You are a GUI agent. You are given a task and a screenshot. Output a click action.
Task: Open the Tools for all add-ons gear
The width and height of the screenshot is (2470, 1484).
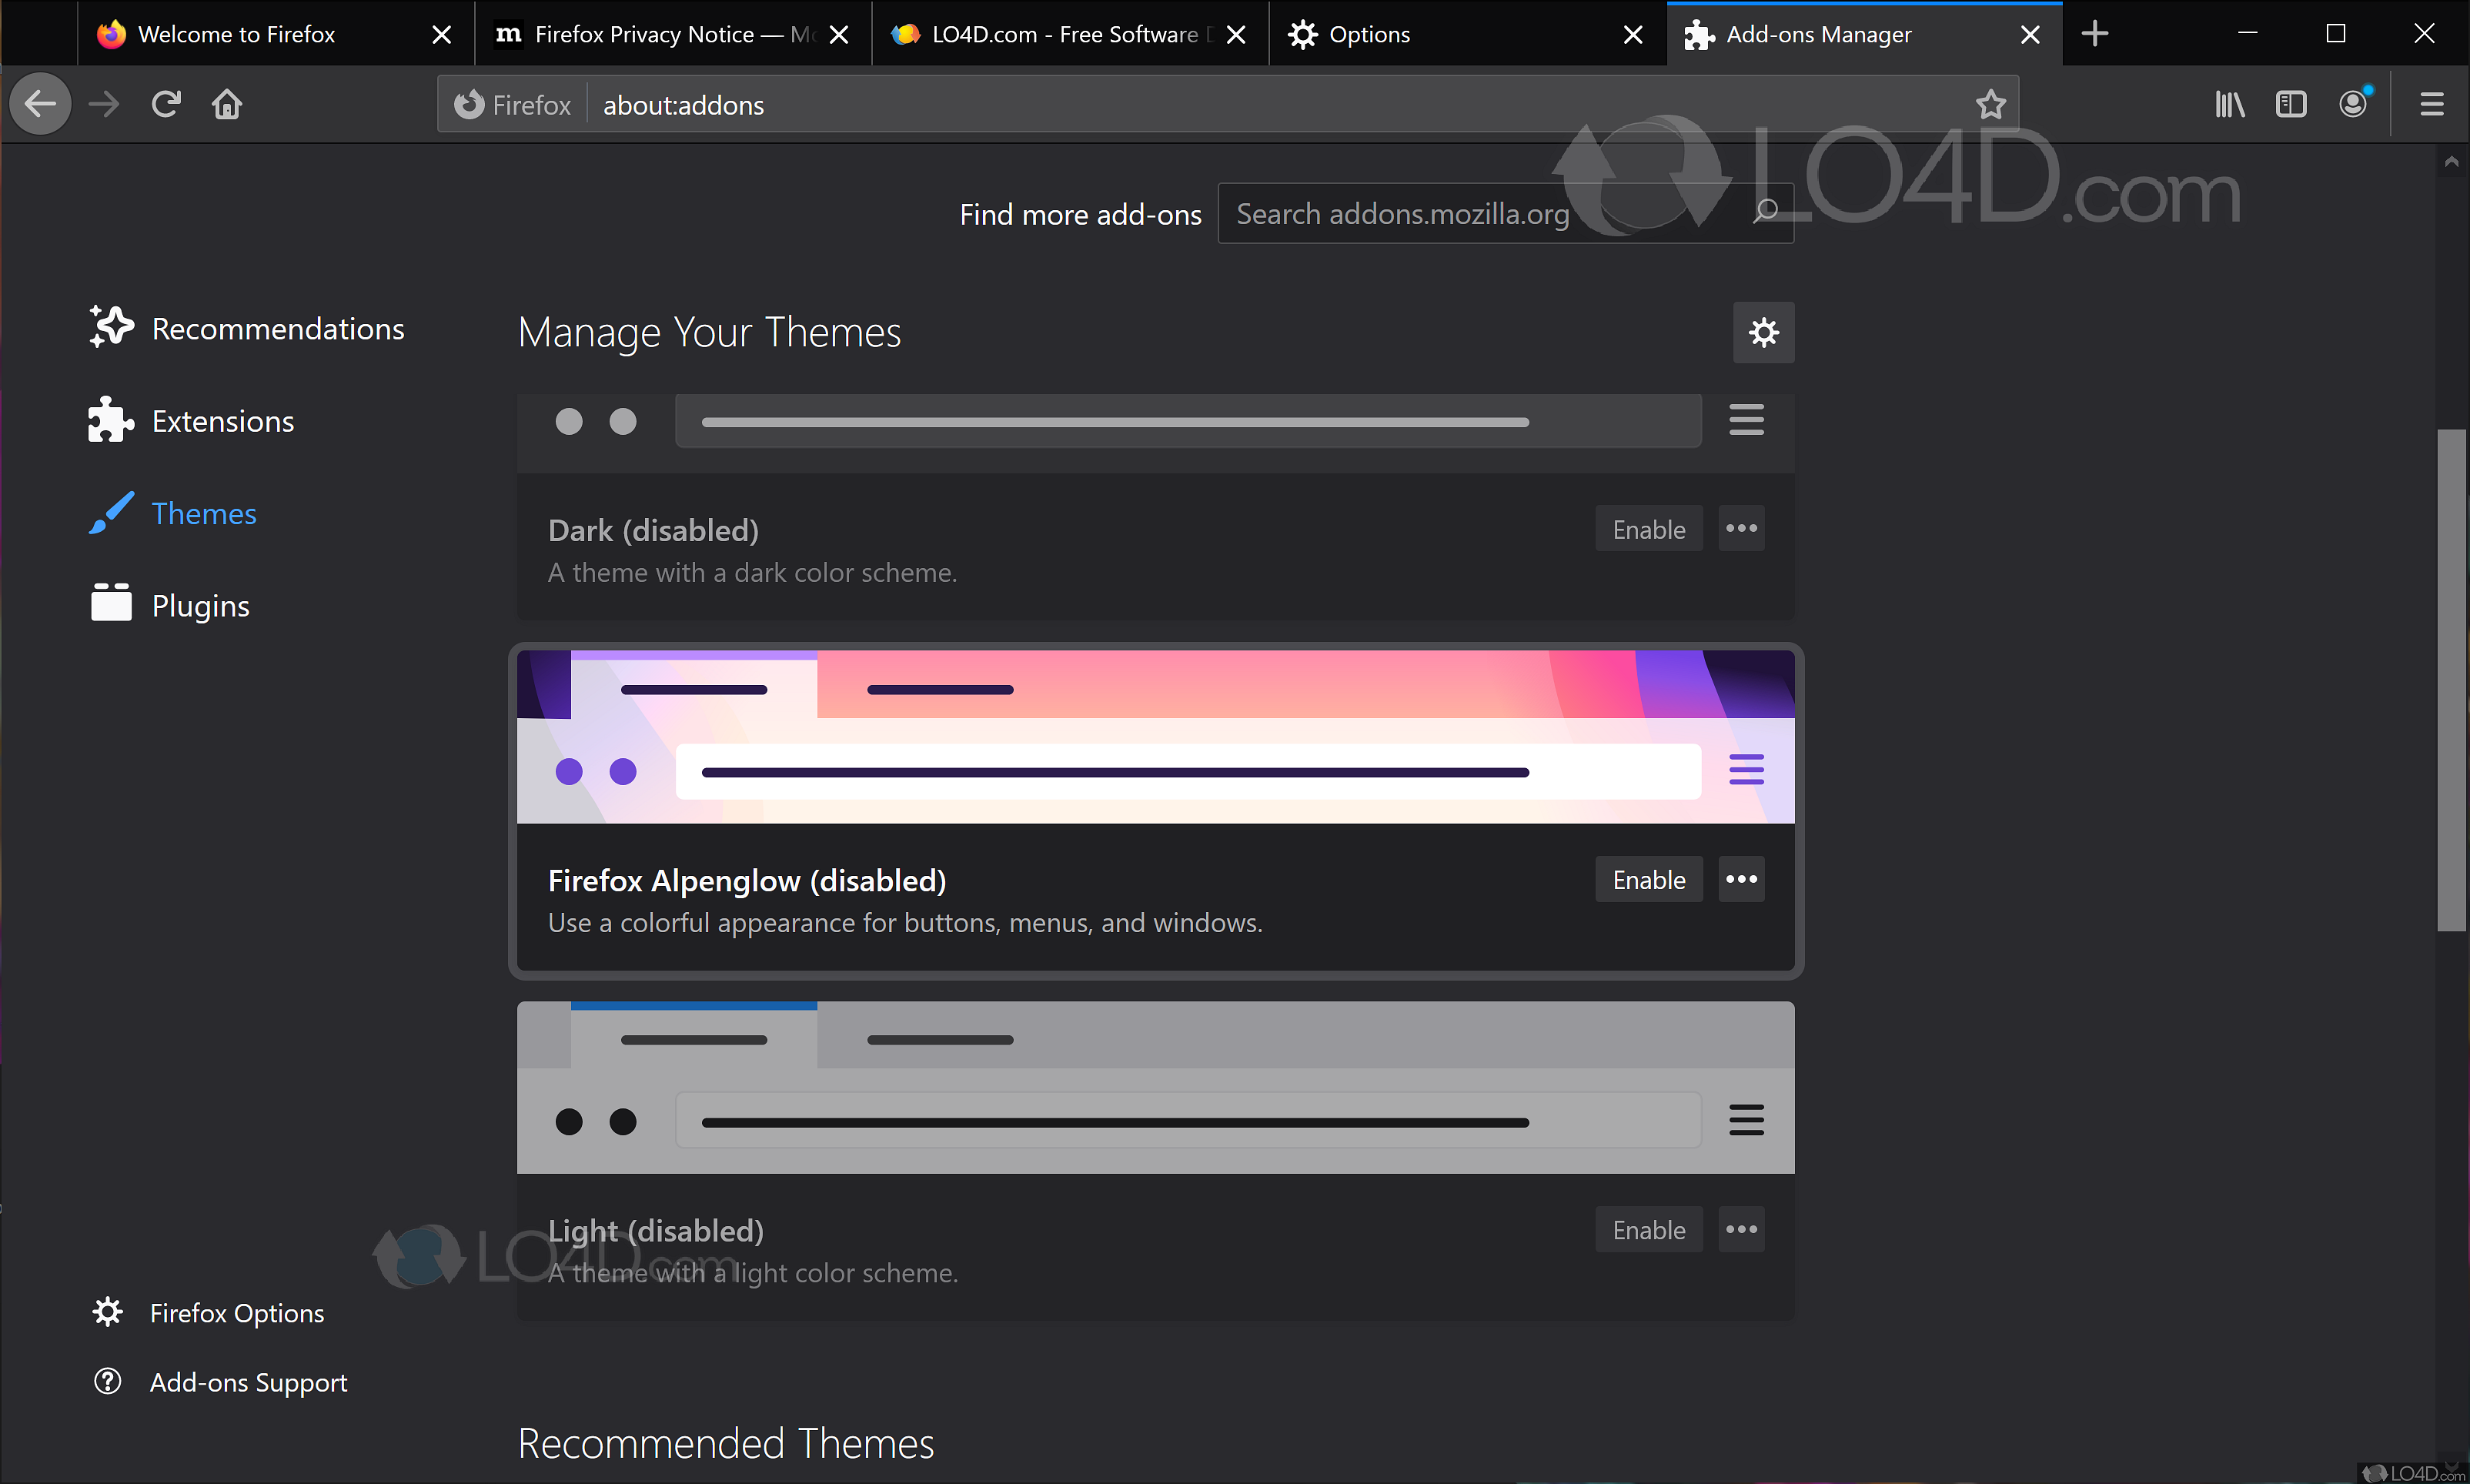[1763, 332]
